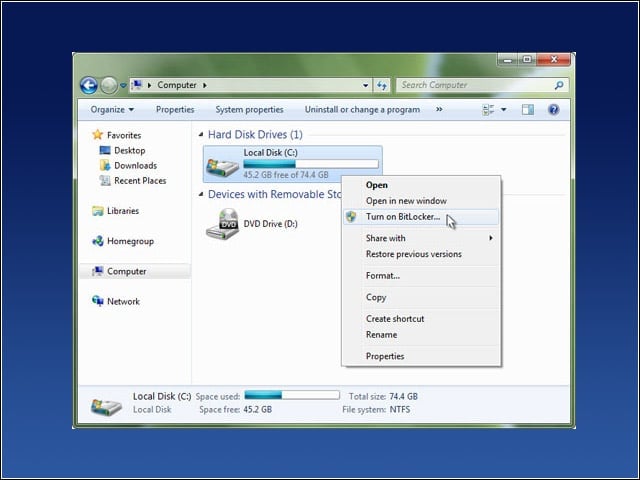The width and height of the screenshot is (640, 480).
Task: Click the computer icon in address bar
Action: pyautogui.click(x=137, y=85)
